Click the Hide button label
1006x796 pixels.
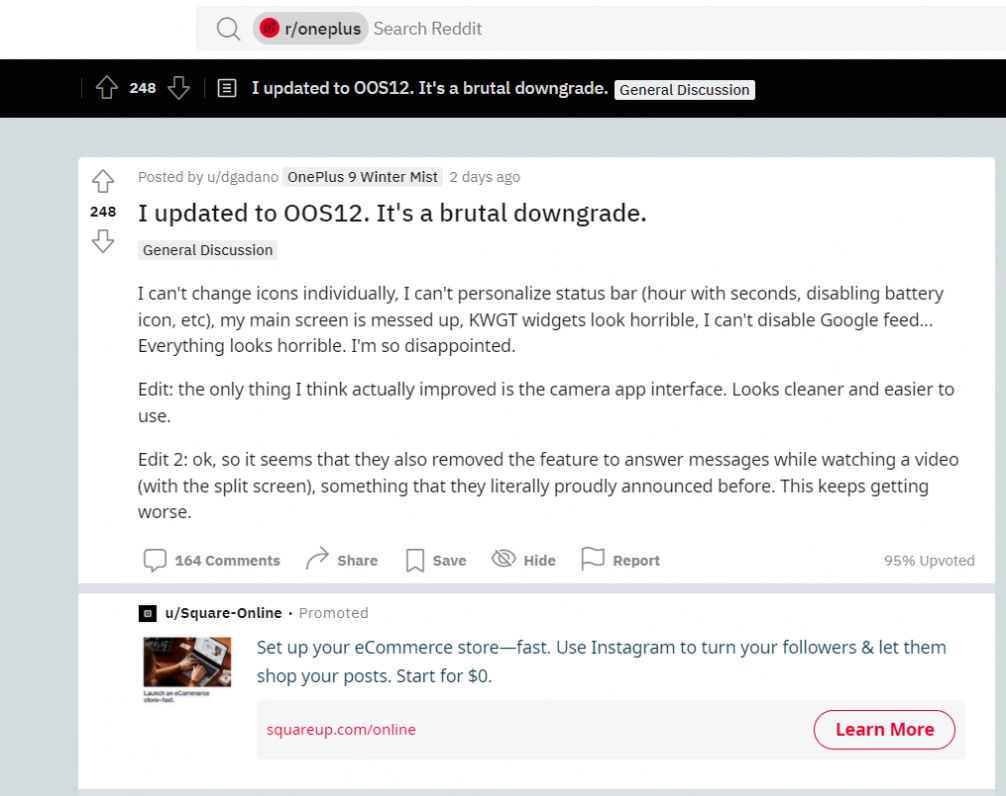pos(540,561)
